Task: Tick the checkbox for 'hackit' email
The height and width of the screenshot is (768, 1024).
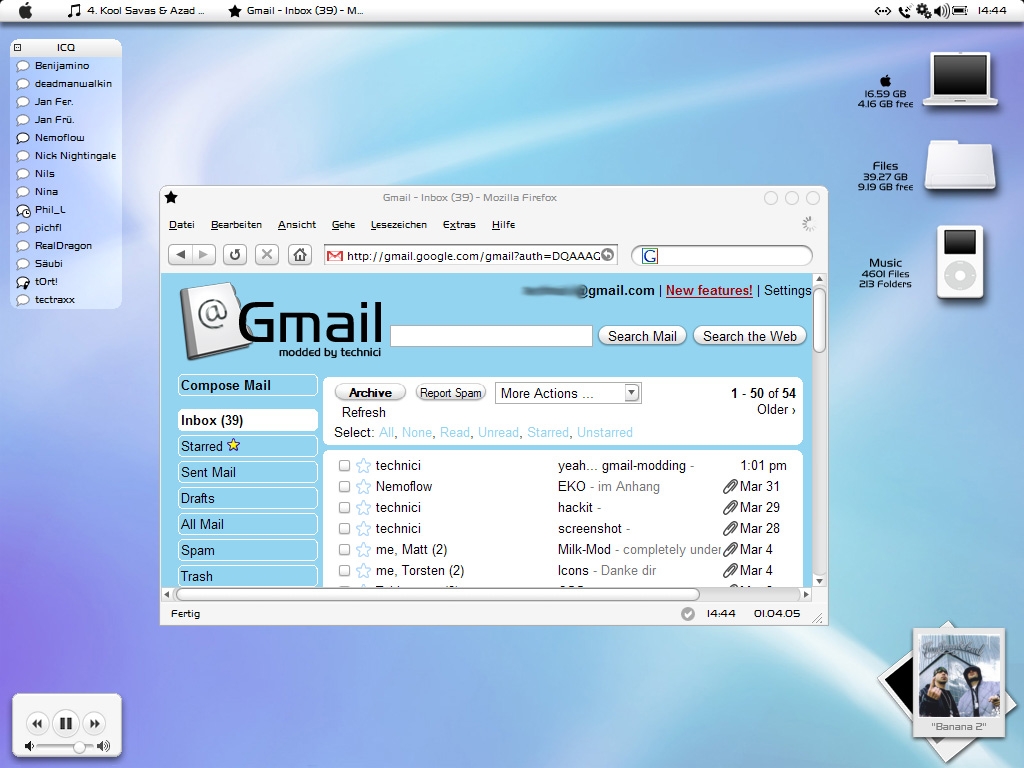Action: click(344, 507)
